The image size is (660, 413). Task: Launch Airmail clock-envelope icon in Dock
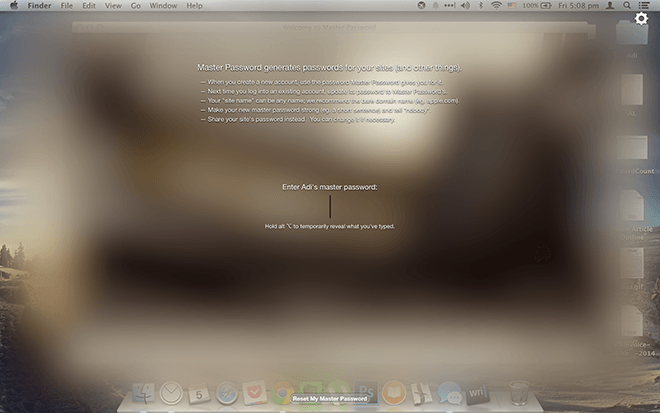click(171, 393)
